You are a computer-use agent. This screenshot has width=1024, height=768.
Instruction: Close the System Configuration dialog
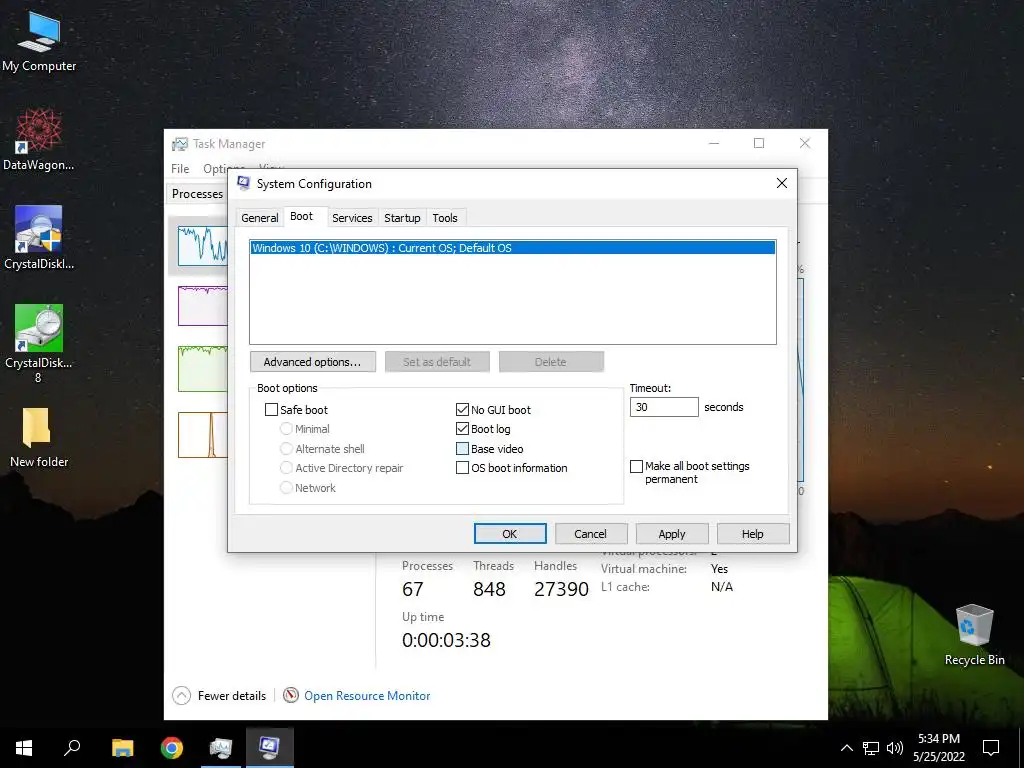coord(782,184)
